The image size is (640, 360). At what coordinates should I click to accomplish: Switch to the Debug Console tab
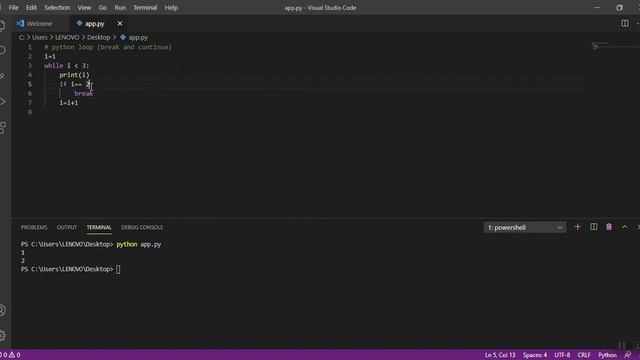(x=142, y=227)
